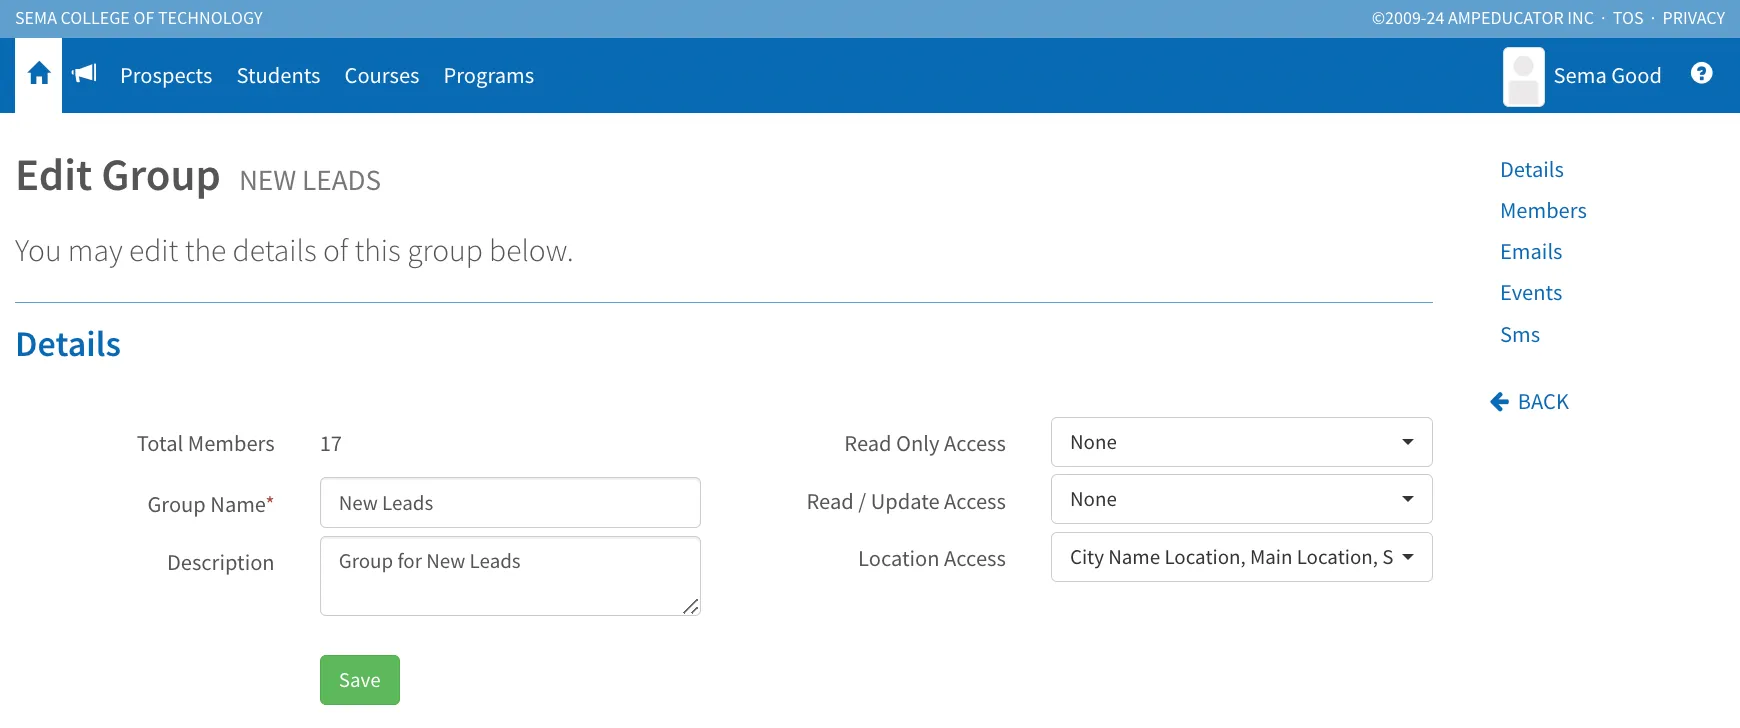
Task: Open the Emails sidebar link
Action: [1531, 252]
